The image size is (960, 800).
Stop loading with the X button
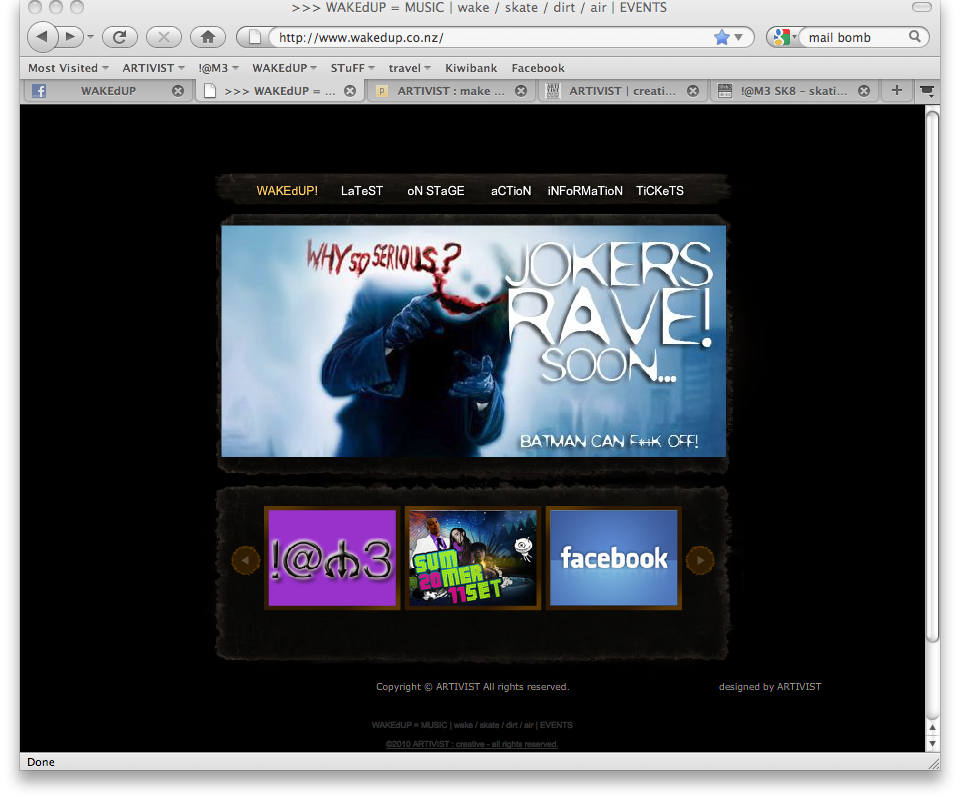(x=163, y=37)
